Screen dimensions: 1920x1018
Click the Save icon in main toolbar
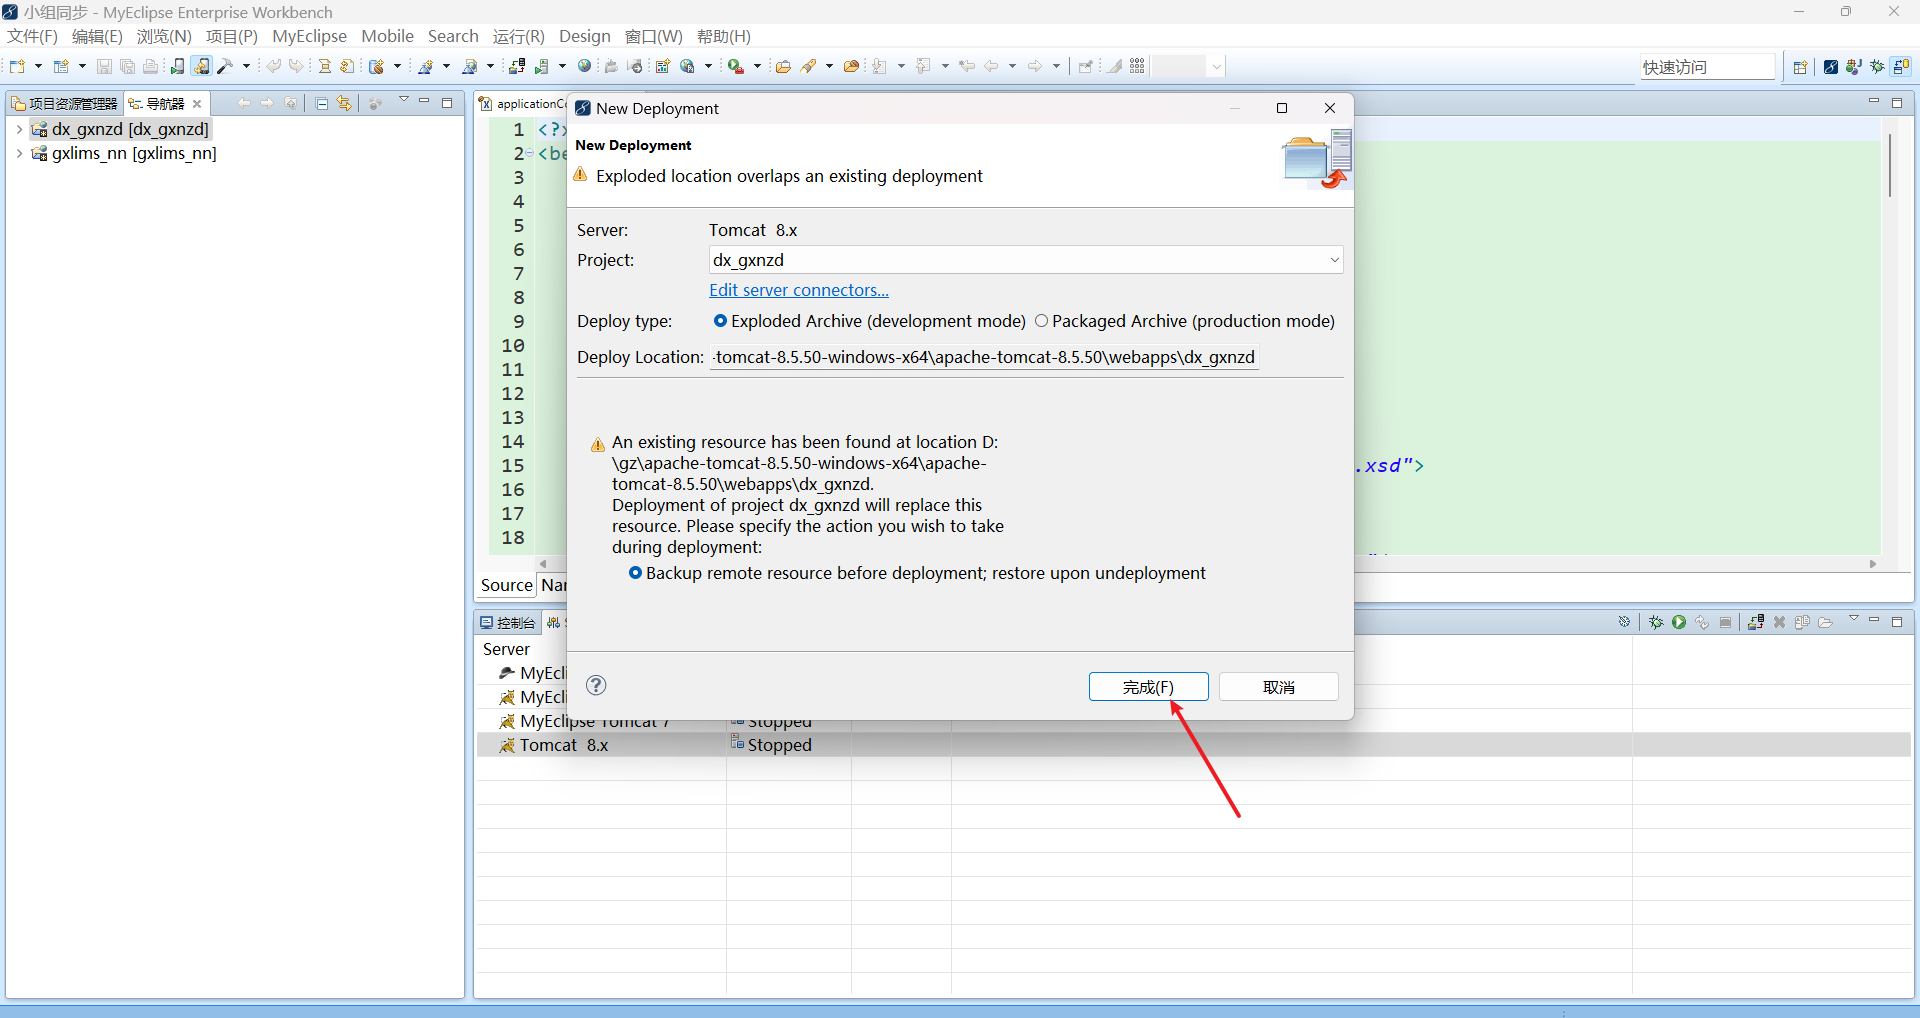[x=104, y=67]
